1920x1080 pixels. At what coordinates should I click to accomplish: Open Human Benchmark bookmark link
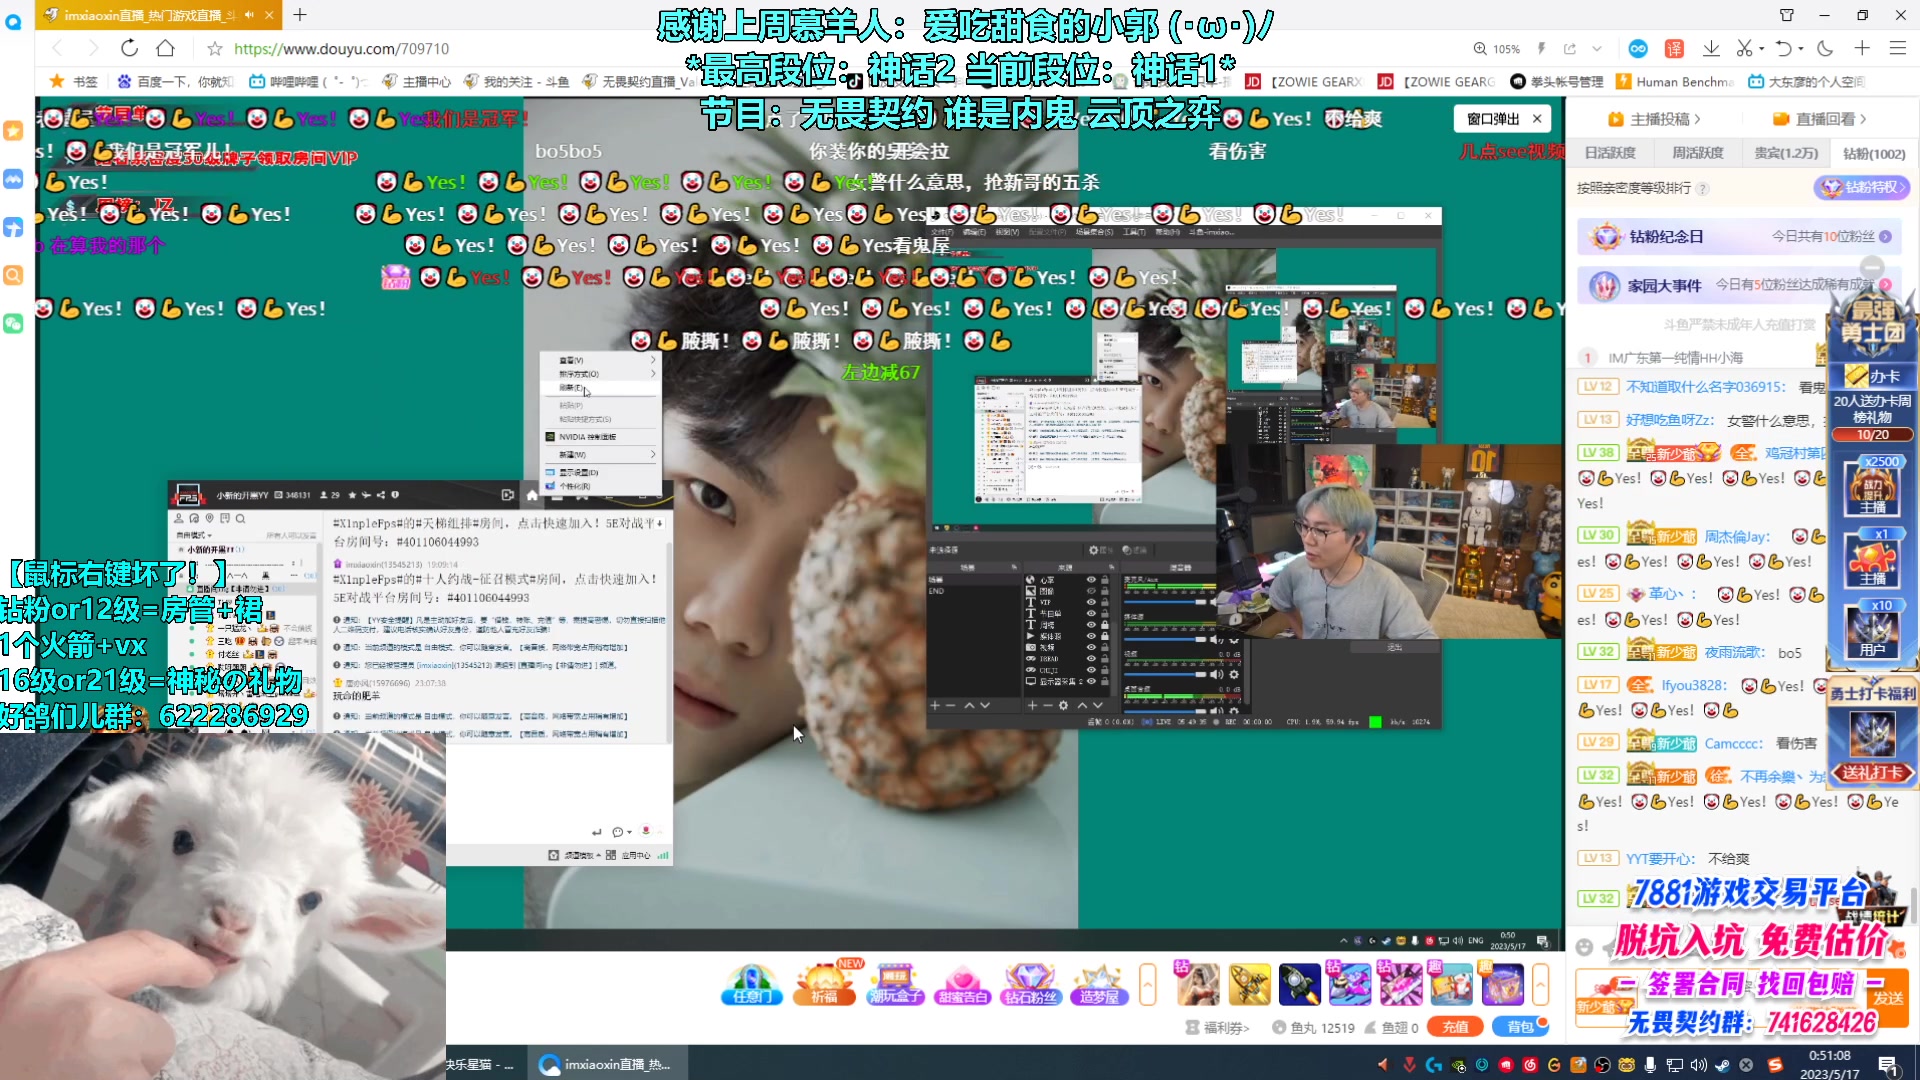click(1675, 82)
